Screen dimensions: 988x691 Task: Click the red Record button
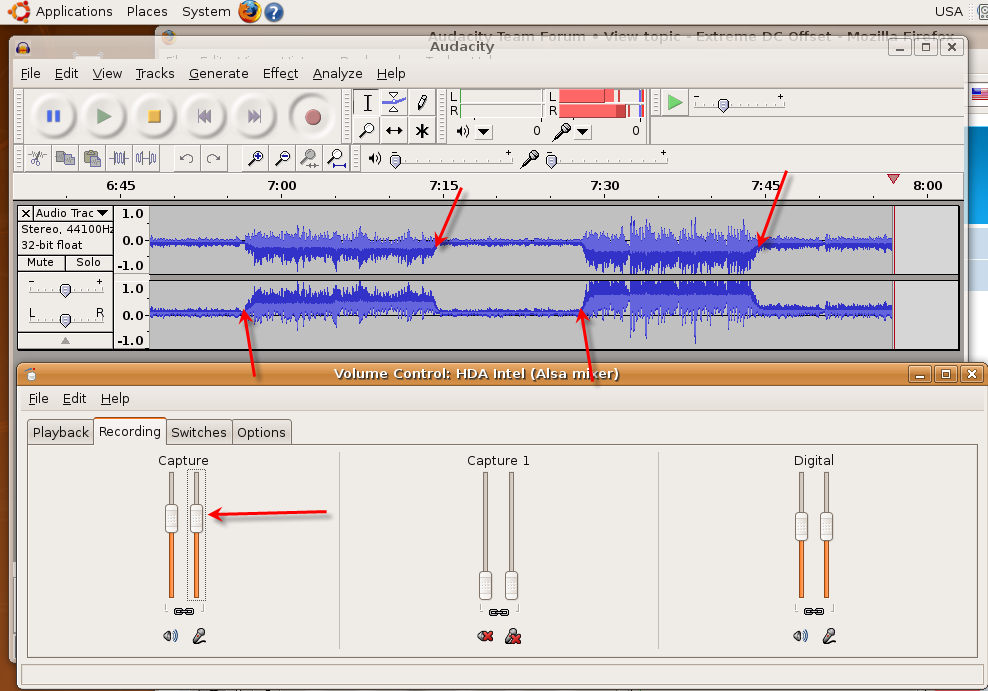313,117
